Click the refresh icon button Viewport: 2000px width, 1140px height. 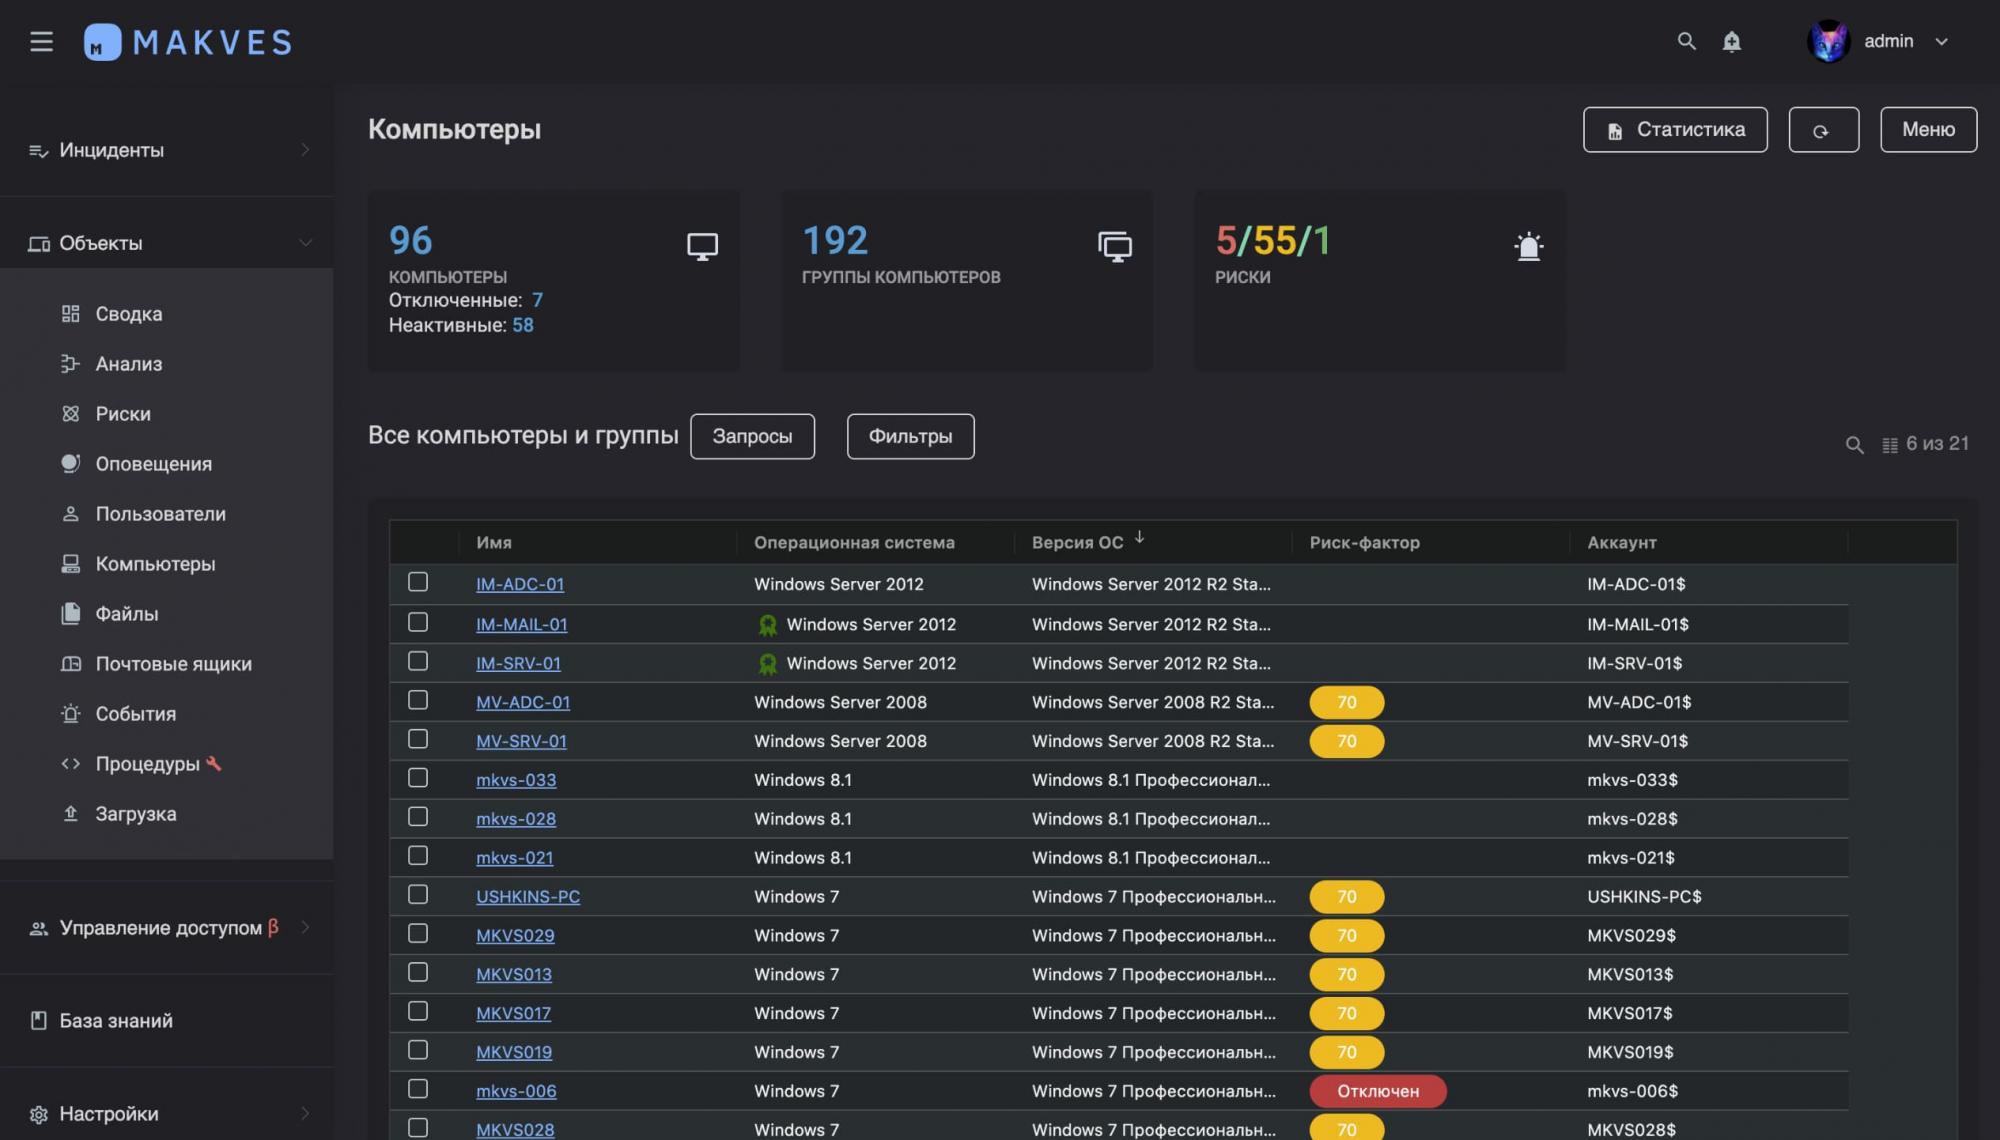1822,130
